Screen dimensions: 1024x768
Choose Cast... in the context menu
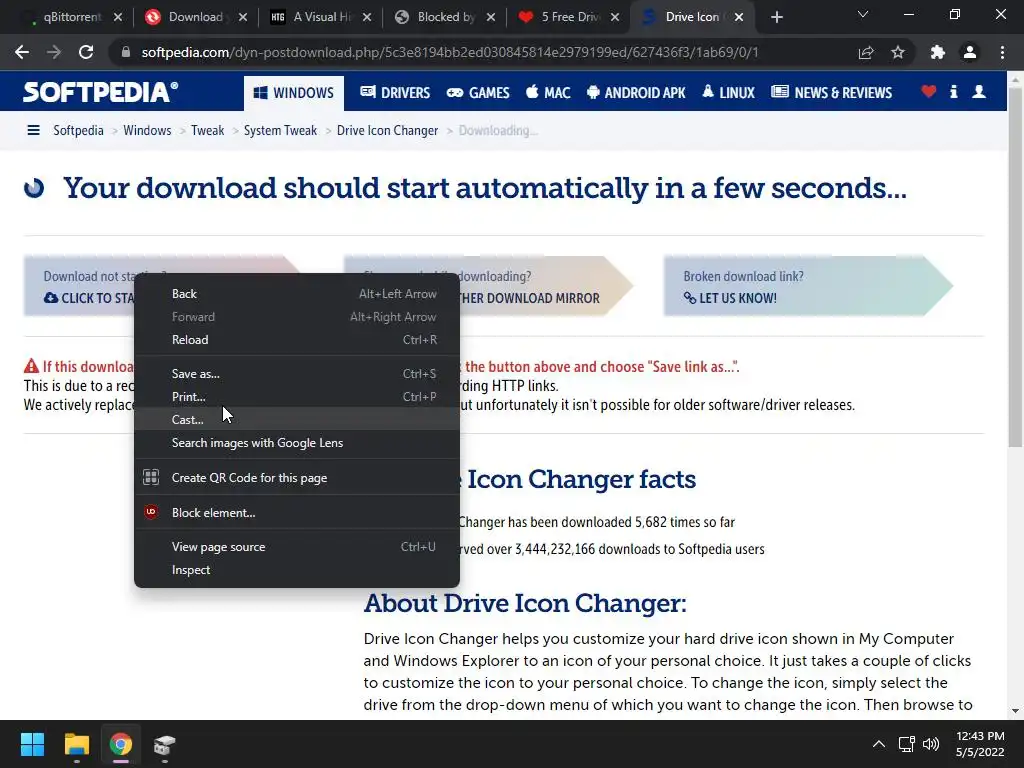pyautogui.click(x=296, y=419)
